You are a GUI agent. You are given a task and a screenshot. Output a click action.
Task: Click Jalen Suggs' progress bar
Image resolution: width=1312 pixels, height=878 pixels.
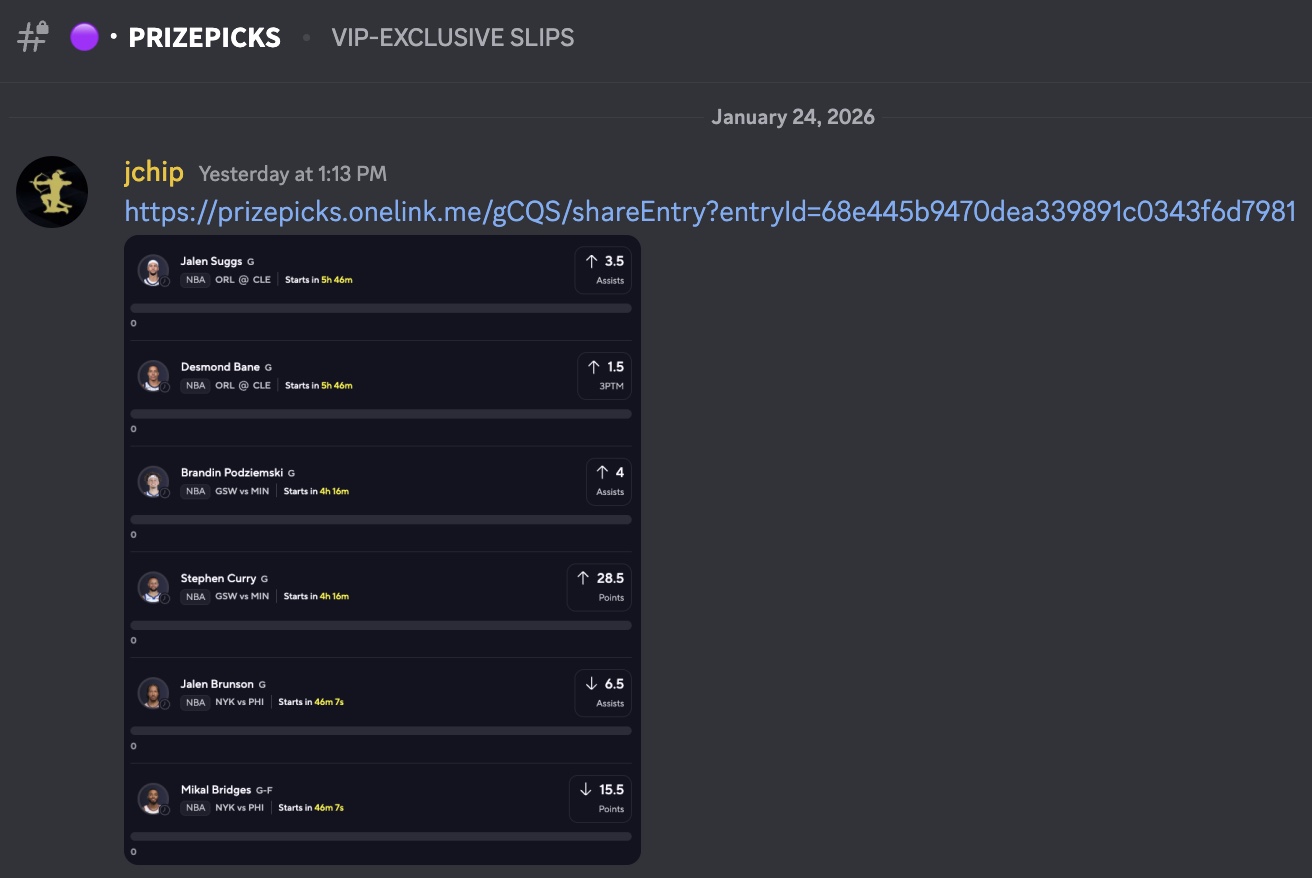(381, 309)
